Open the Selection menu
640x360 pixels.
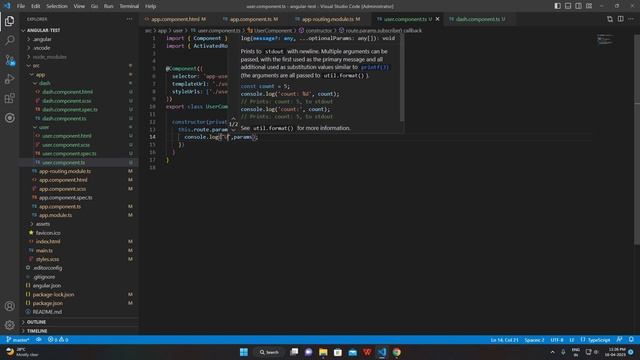[57, 6]
